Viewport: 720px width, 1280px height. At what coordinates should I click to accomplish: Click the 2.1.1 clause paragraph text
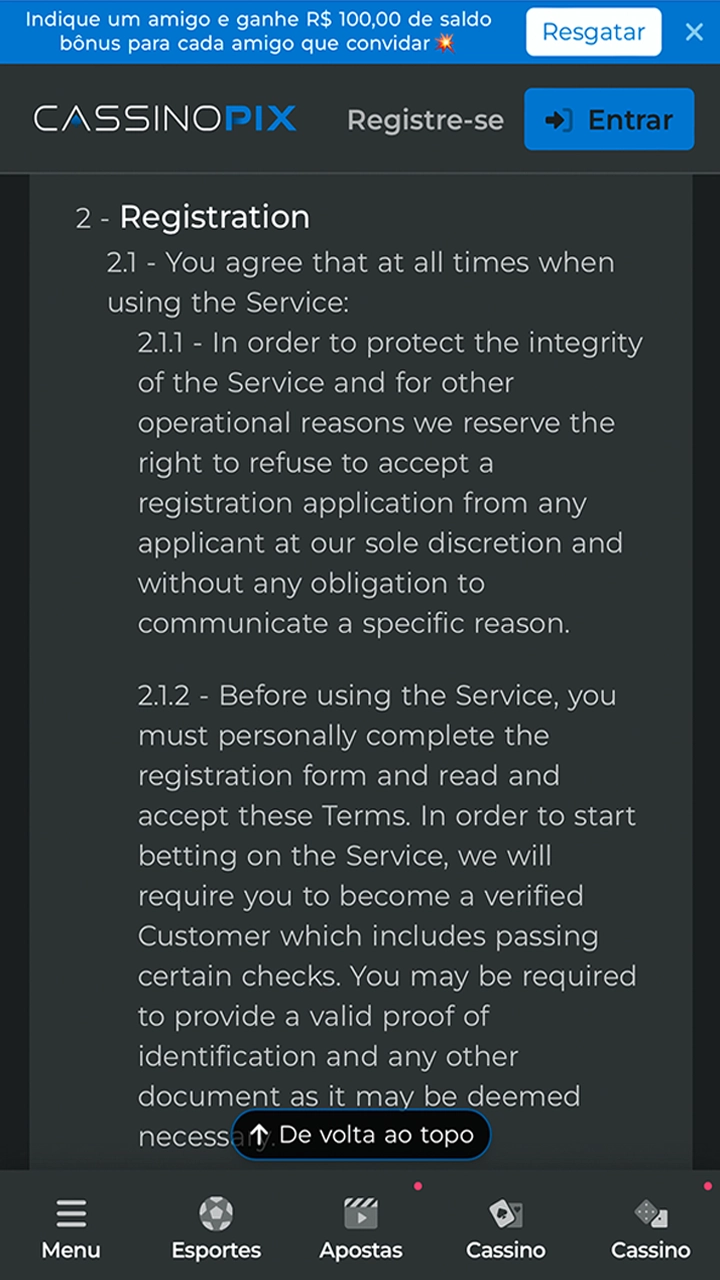click(390, 483)
